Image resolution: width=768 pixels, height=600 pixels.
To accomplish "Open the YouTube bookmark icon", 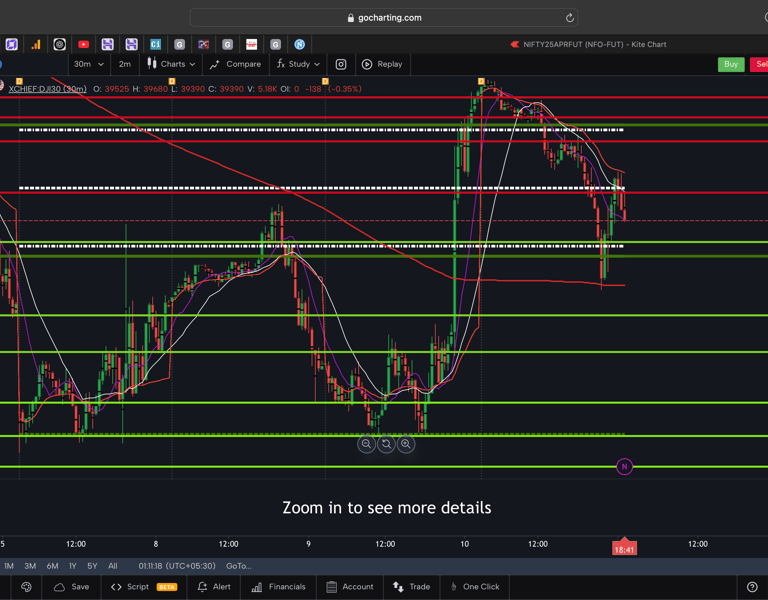I will pos(84,45).
